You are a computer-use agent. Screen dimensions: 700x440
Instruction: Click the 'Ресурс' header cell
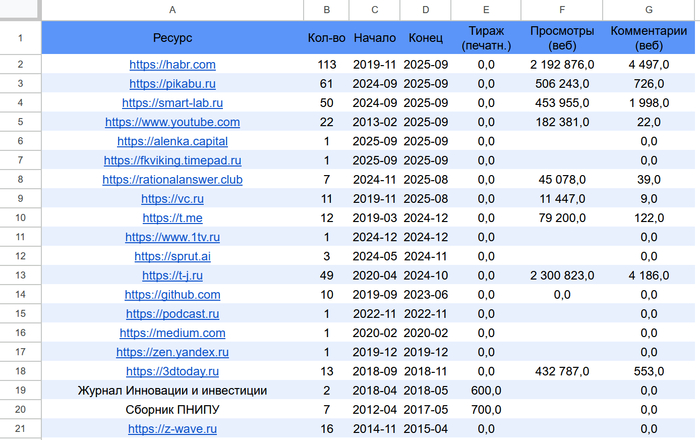[x=172, y=38]
